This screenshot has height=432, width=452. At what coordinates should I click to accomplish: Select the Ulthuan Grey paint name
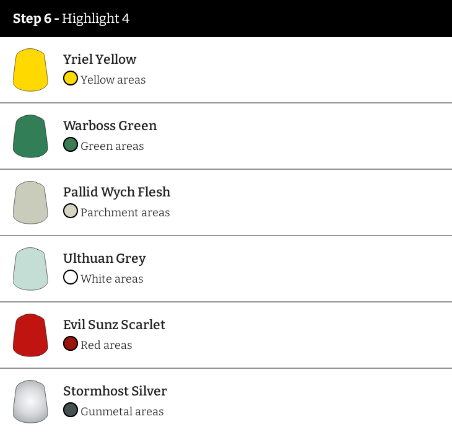click(104, 259)
